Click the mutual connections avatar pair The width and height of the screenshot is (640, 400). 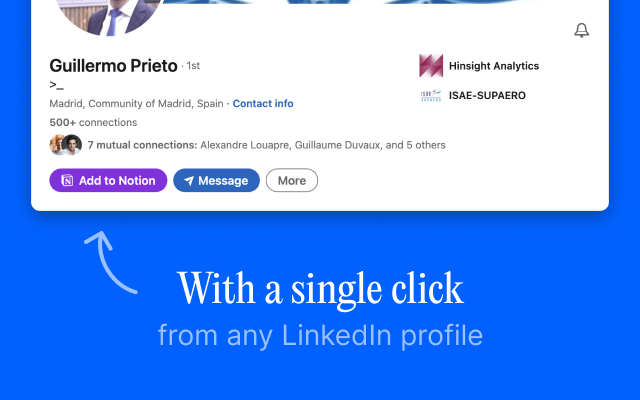(65, 145)
